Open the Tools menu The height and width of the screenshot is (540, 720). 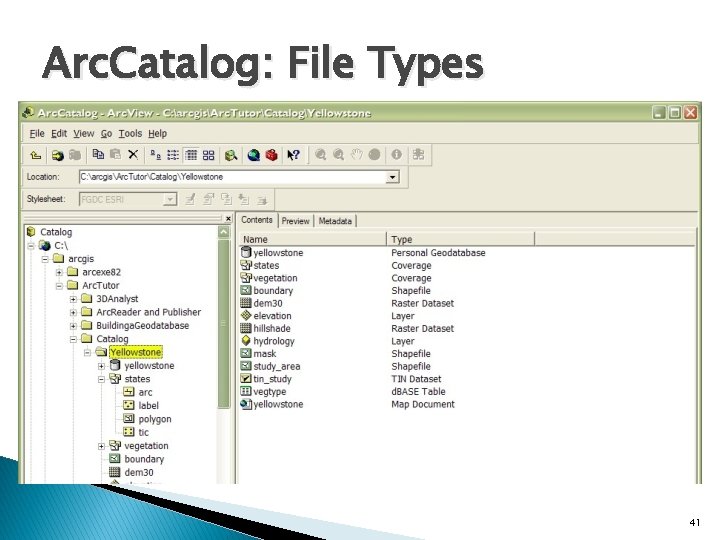pyautogui.click(x=130, y=134)
